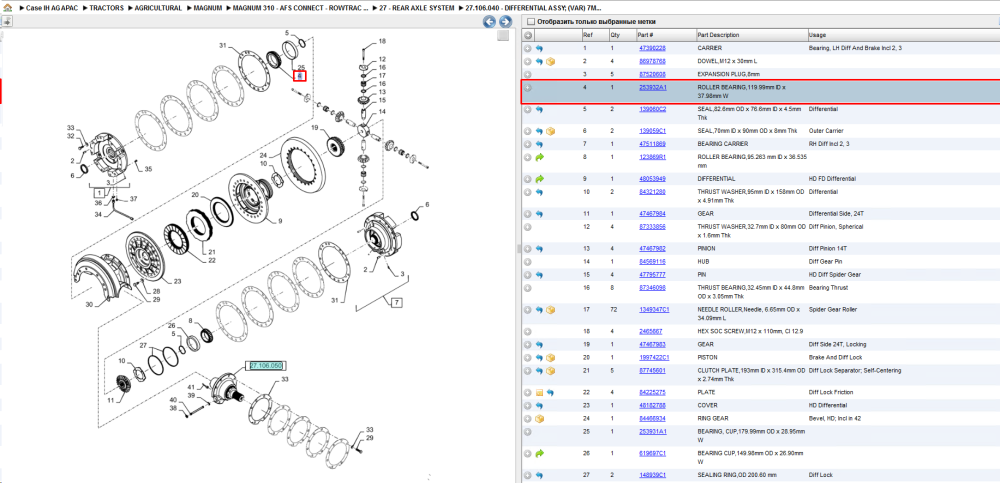Image resolution: width=1000 pixels, height=483 pixels.
Task: Click blue arrow icon for SEAL 82.6mm row
Action: (x=539, y=110)
